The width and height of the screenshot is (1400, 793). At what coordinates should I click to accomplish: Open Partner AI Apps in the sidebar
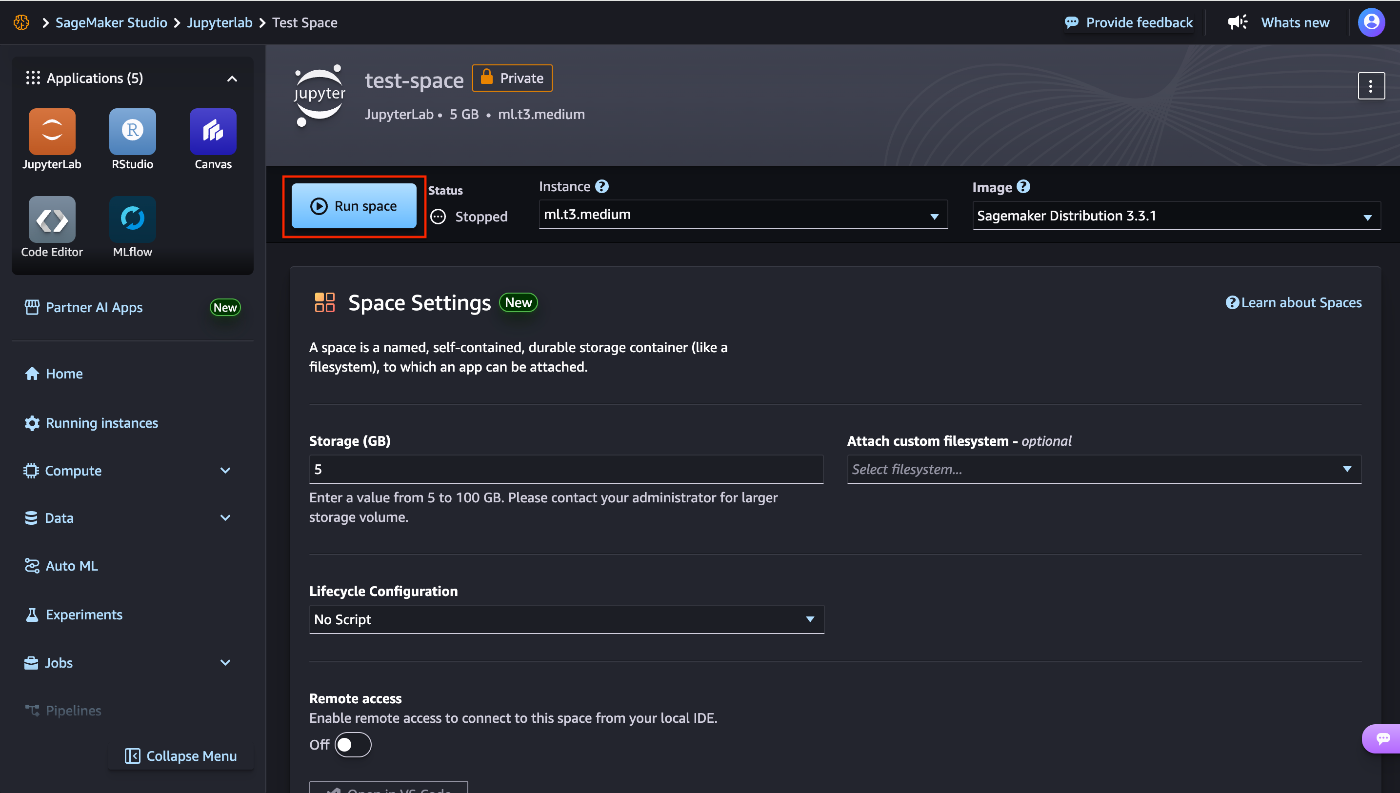click(84, 307)
